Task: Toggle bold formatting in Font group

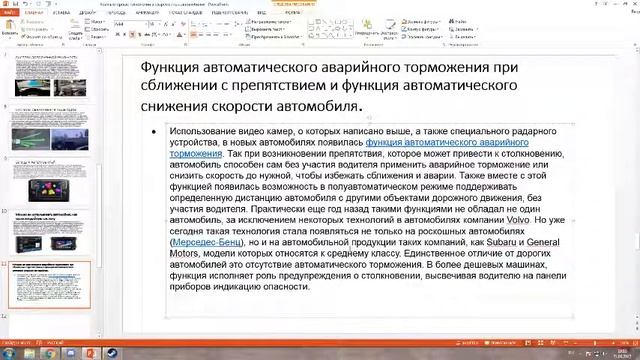Action: [x=118, y=35]
